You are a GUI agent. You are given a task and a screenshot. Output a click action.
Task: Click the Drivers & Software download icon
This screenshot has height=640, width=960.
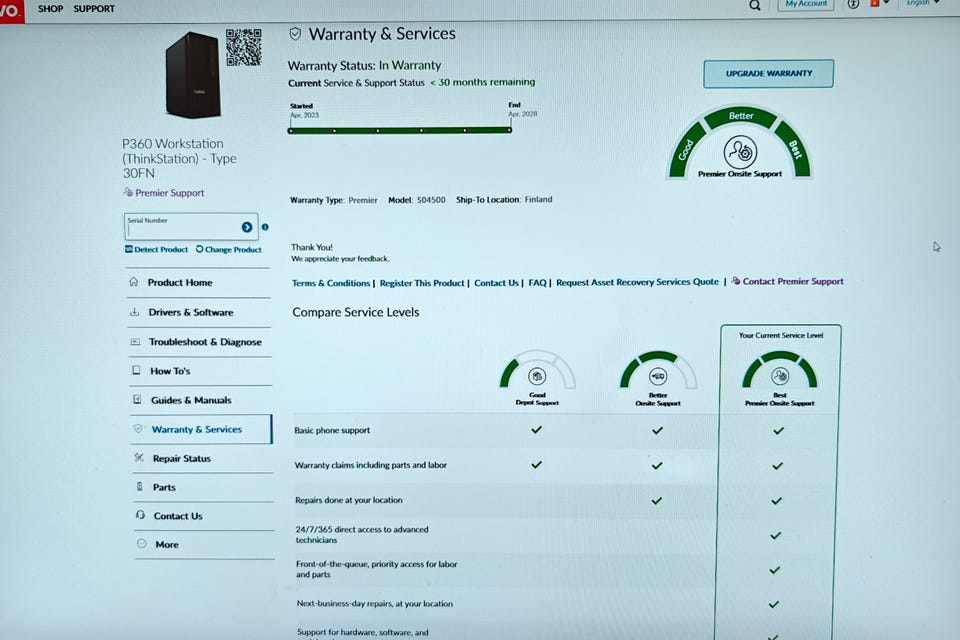[135, 312]
